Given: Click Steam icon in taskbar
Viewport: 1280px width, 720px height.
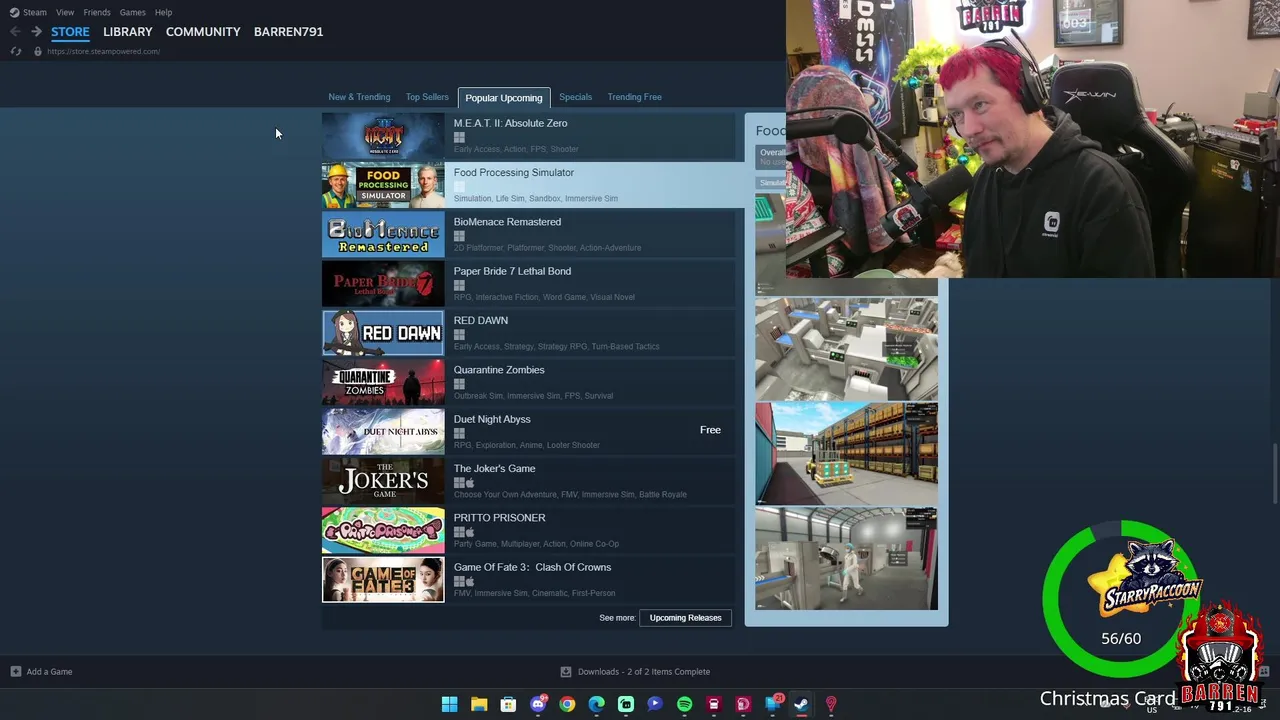Looking at the screenshot, I should pos(801,704).
